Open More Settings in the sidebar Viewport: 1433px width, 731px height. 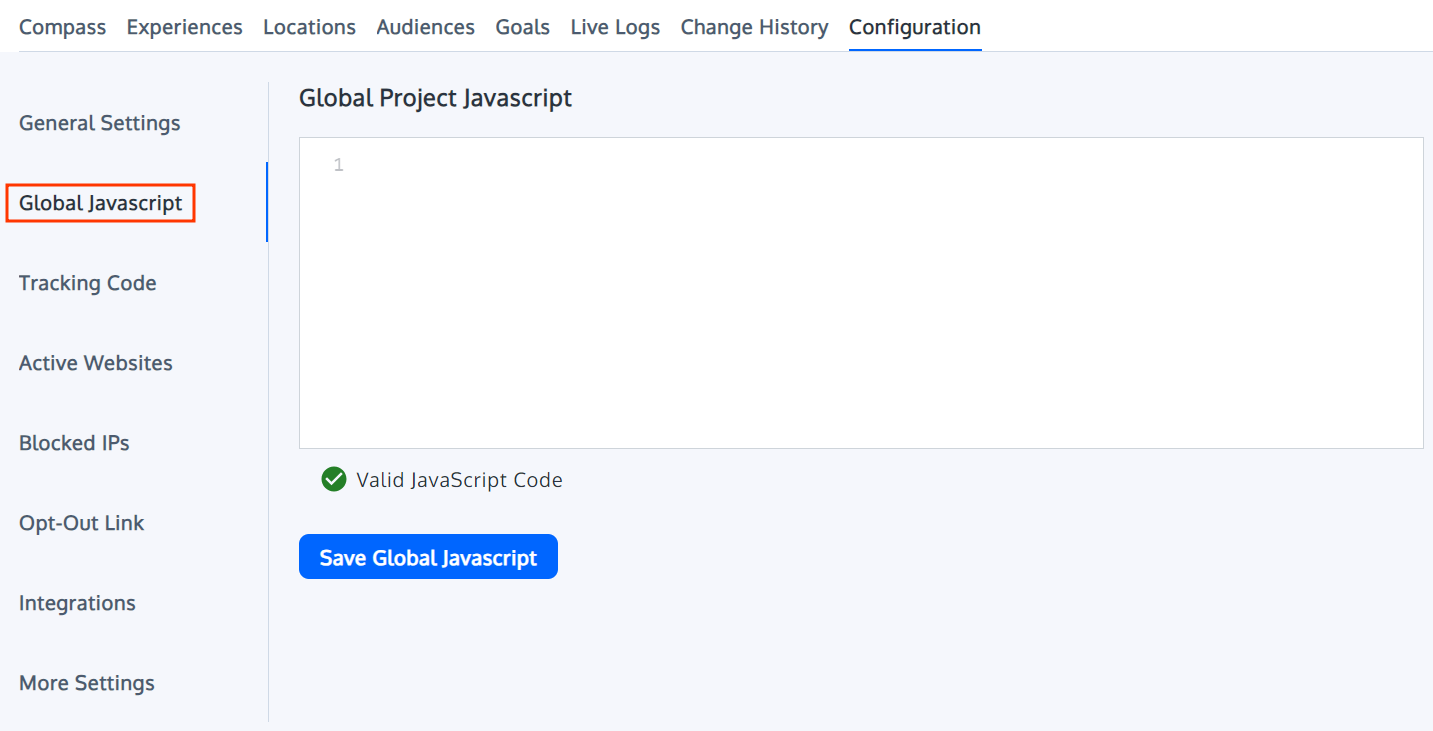tap(86, 682)
